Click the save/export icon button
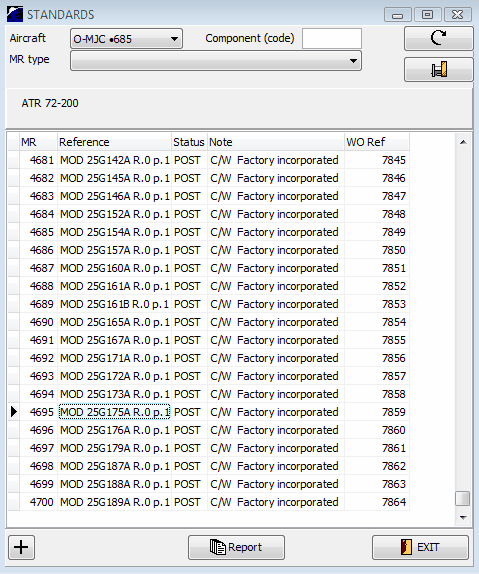The width and height of the screenshot is (479, 574). click(x=438, y=69)
